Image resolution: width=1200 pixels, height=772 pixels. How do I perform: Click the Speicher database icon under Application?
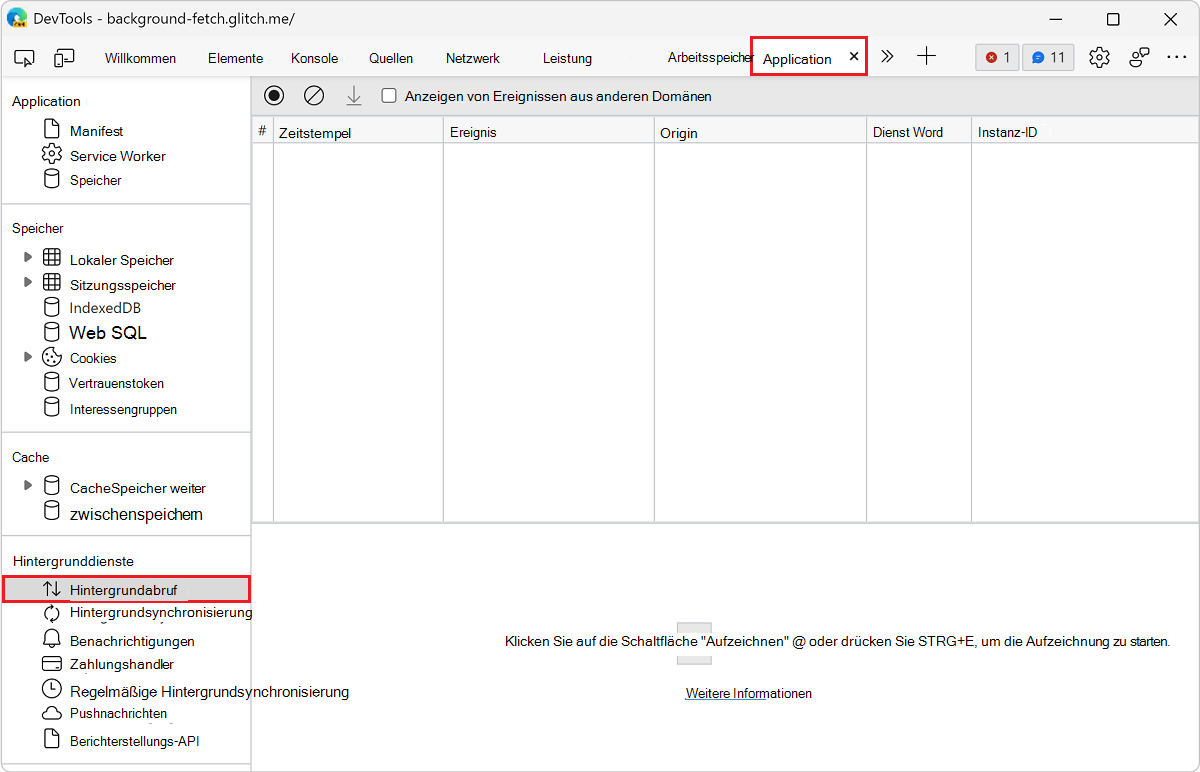point(51,180)
